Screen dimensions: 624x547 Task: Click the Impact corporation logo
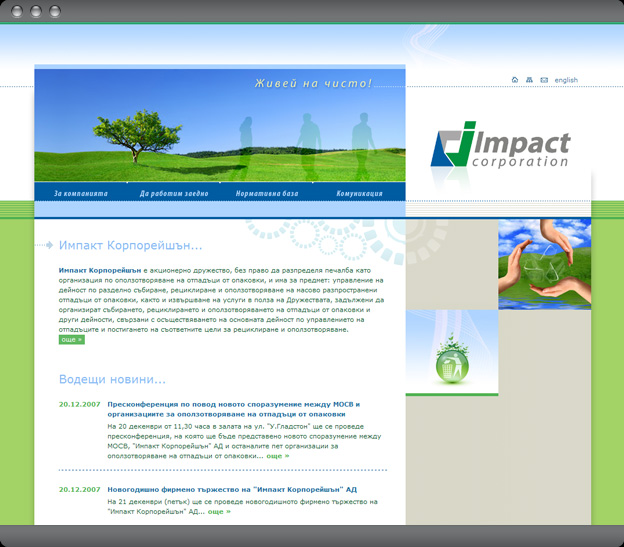(x=500, y=145)
